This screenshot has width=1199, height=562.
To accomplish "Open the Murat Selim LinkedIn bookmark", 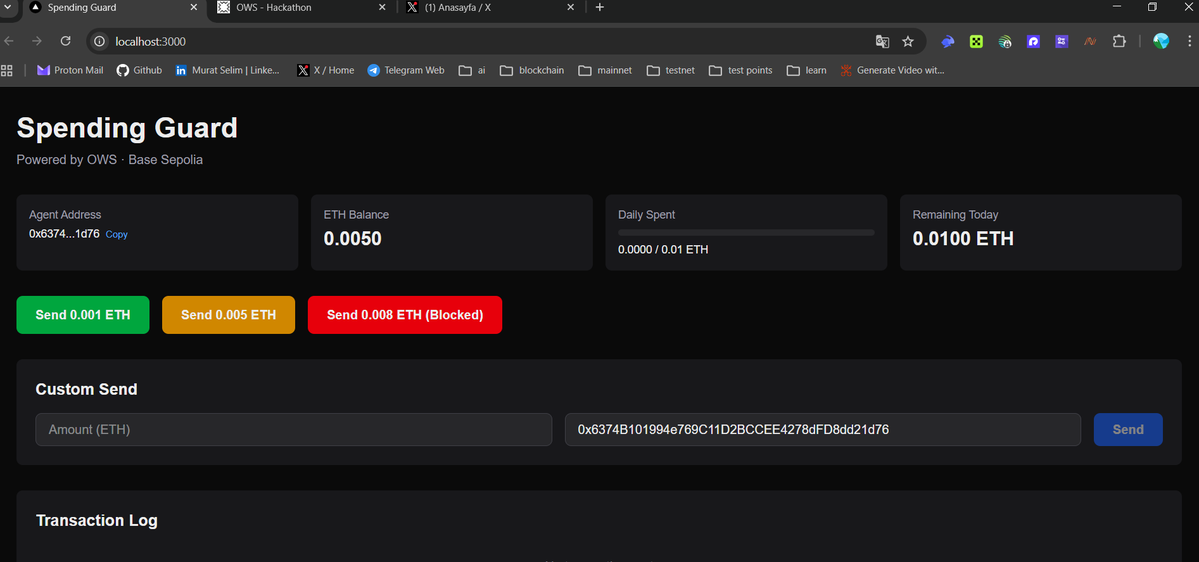I will click(x=227, y=70).
